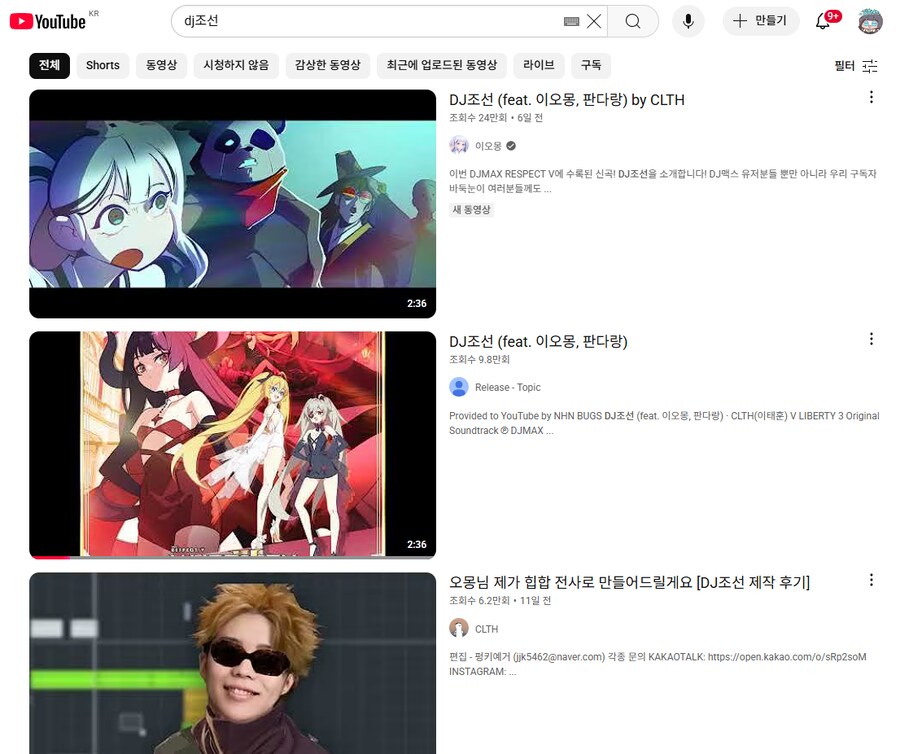Open video title DJ조선 (feat. 이오몽, 판다랑) by CLTH
900x754 pixels.
coord(567,100)
